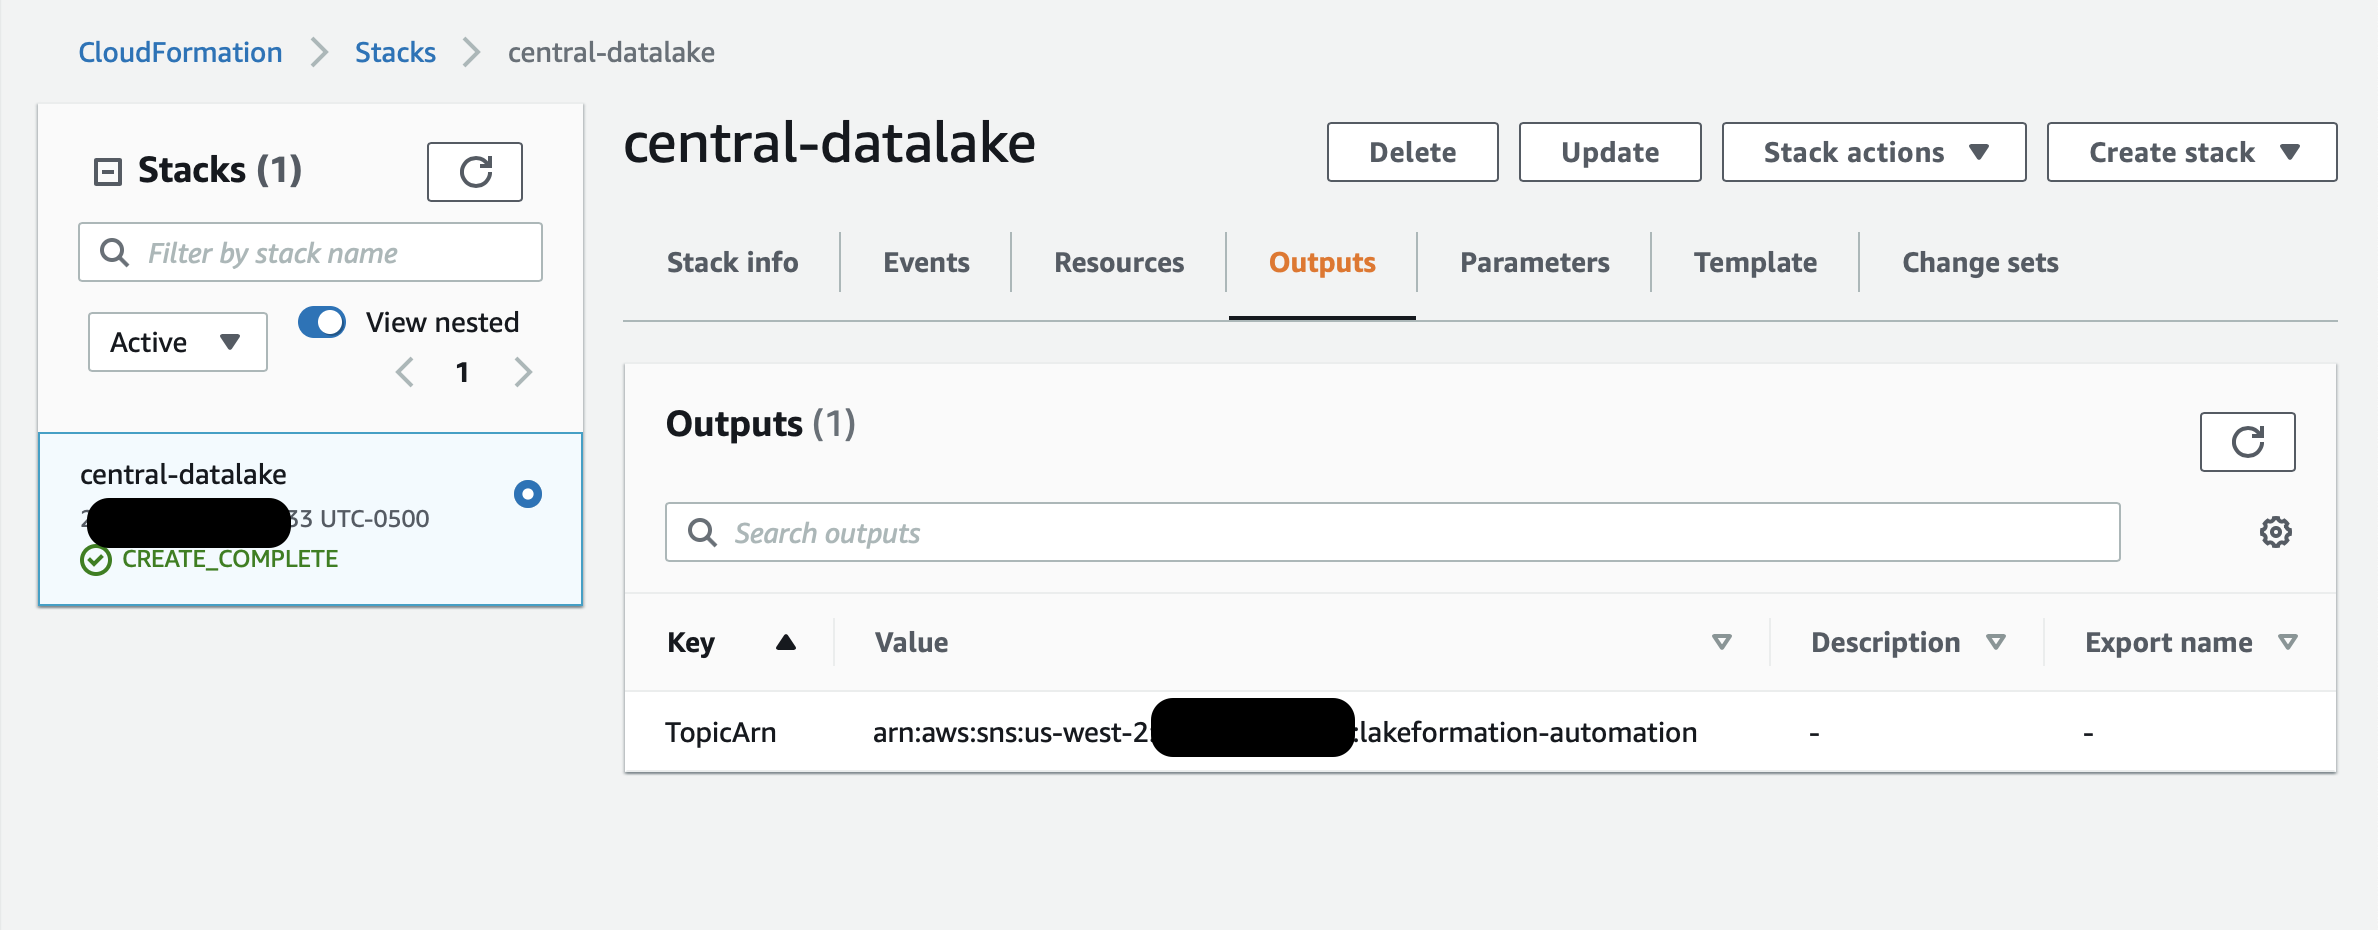Focus the Filter by stack name field
The image size is (2378, 930).
tap(310, 252)
